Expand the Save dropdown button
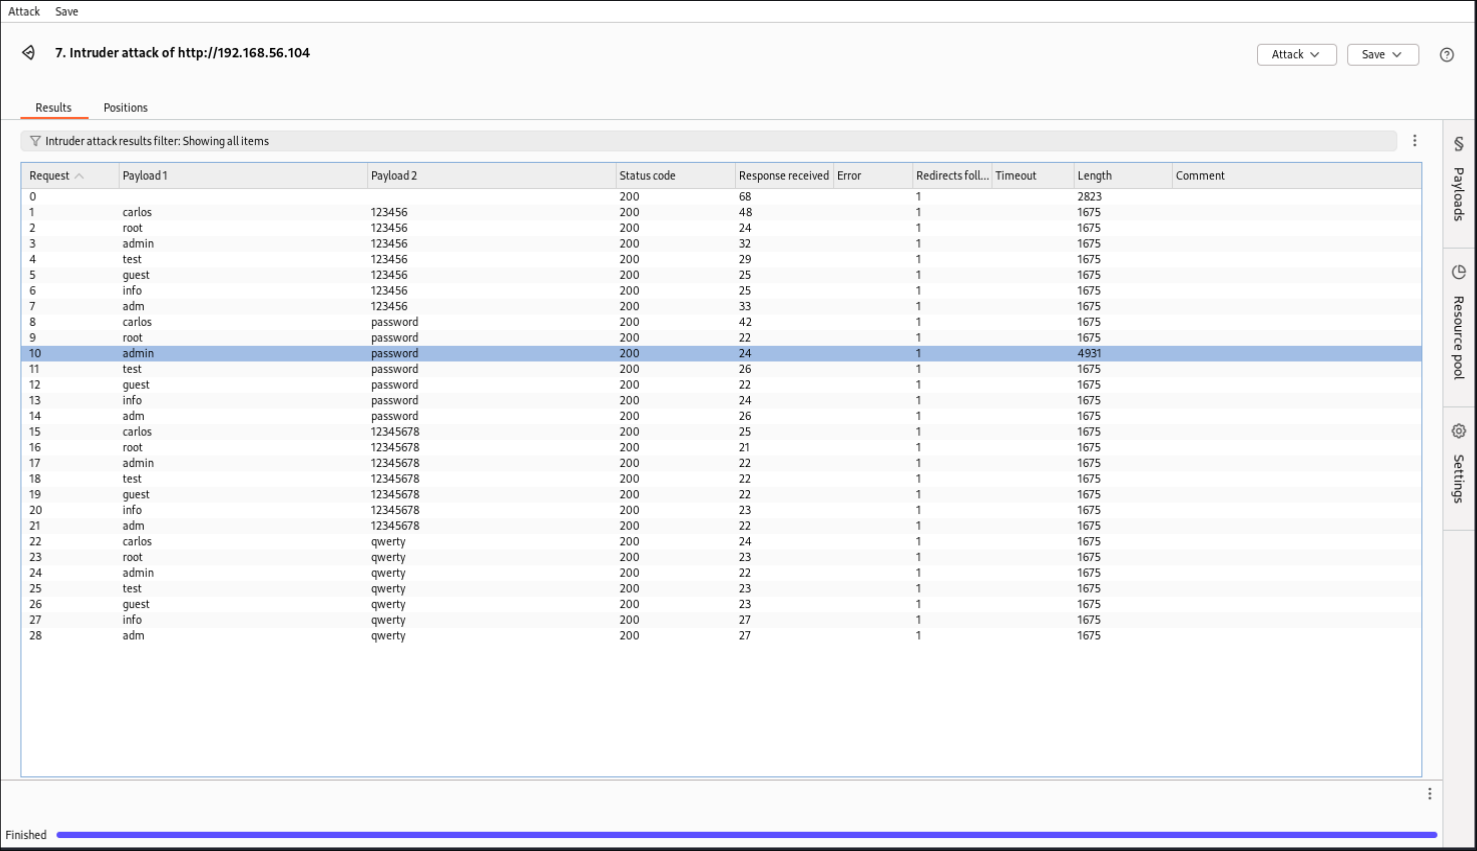The width and height of the screenshot is (1477, 851). pos(1382,55)
